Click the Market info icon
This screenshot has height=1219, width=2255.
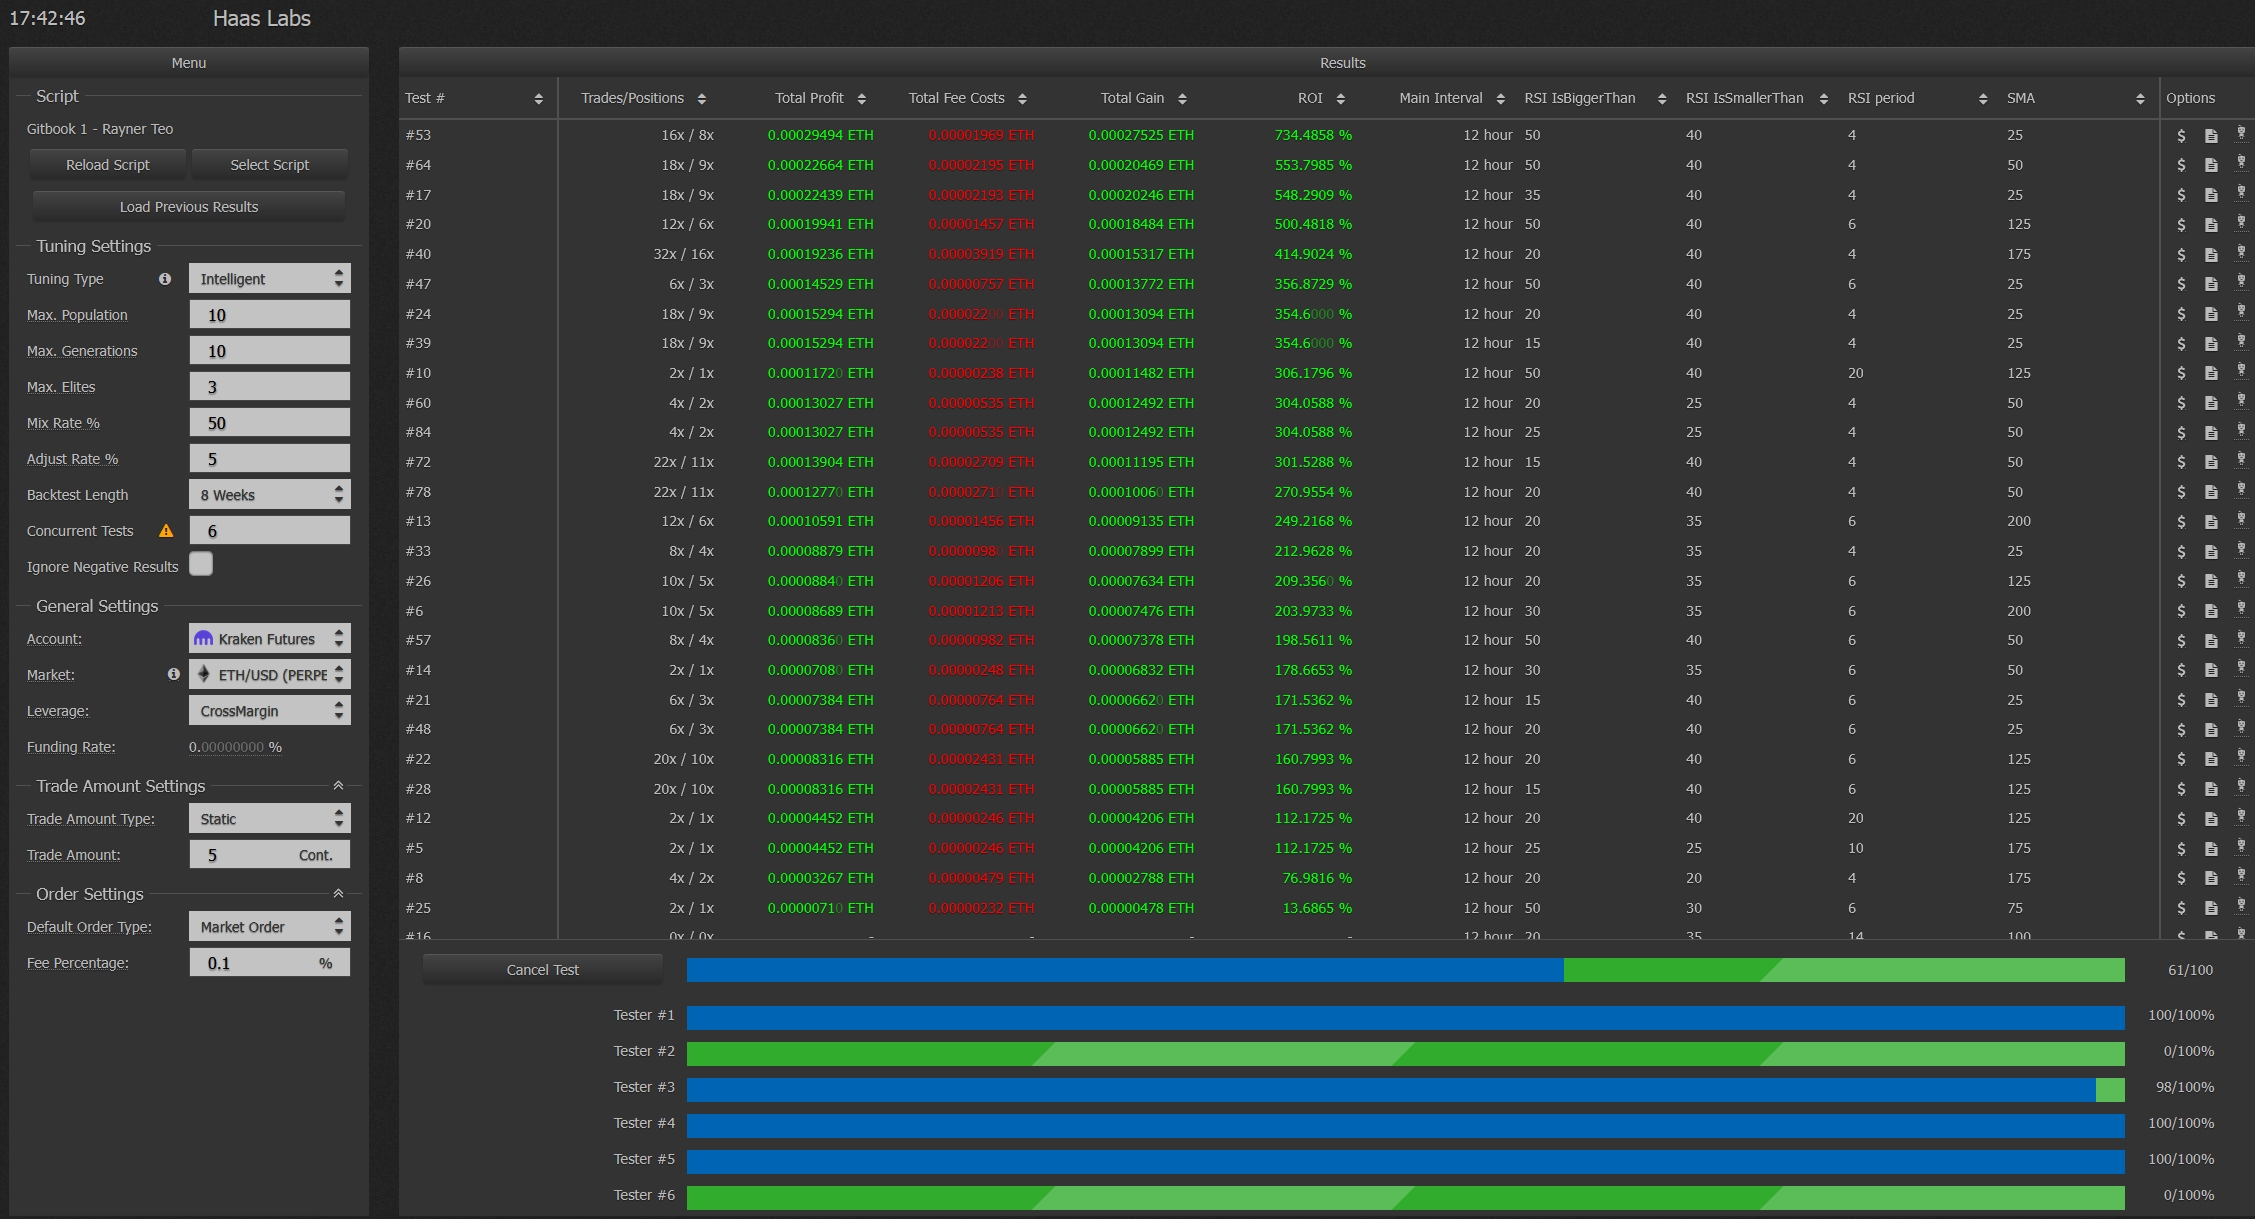(174, 674)
